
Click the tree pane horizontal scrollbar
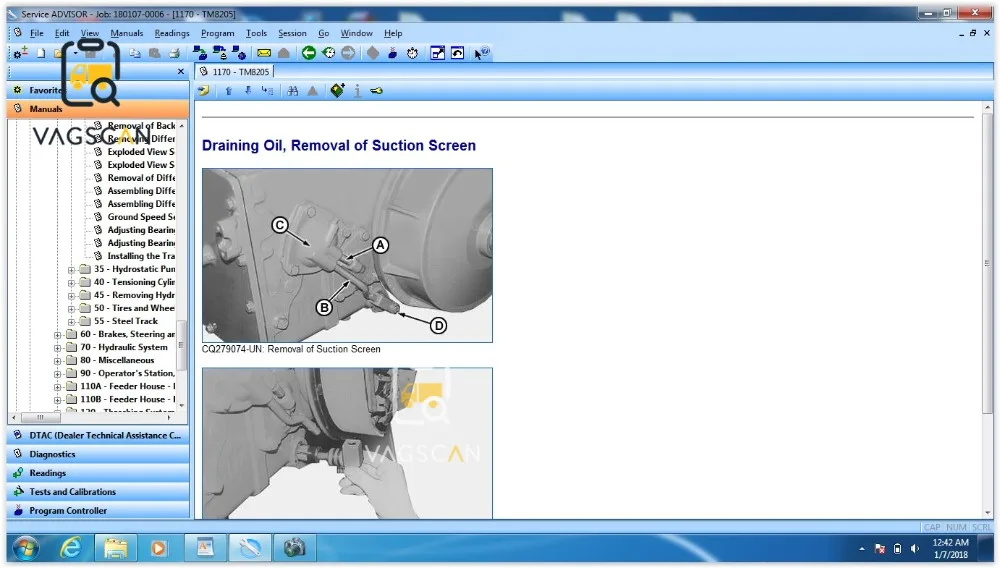pyautogui.click(x=41, y=418)
